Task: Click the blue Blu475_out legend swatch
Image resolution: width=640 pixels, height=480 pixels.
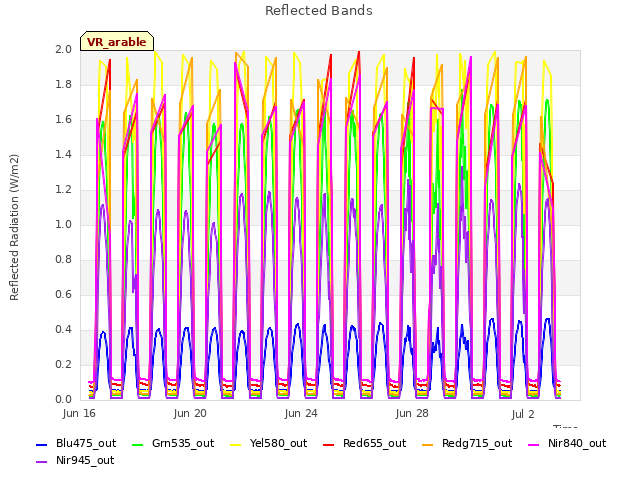Action: 42,445
